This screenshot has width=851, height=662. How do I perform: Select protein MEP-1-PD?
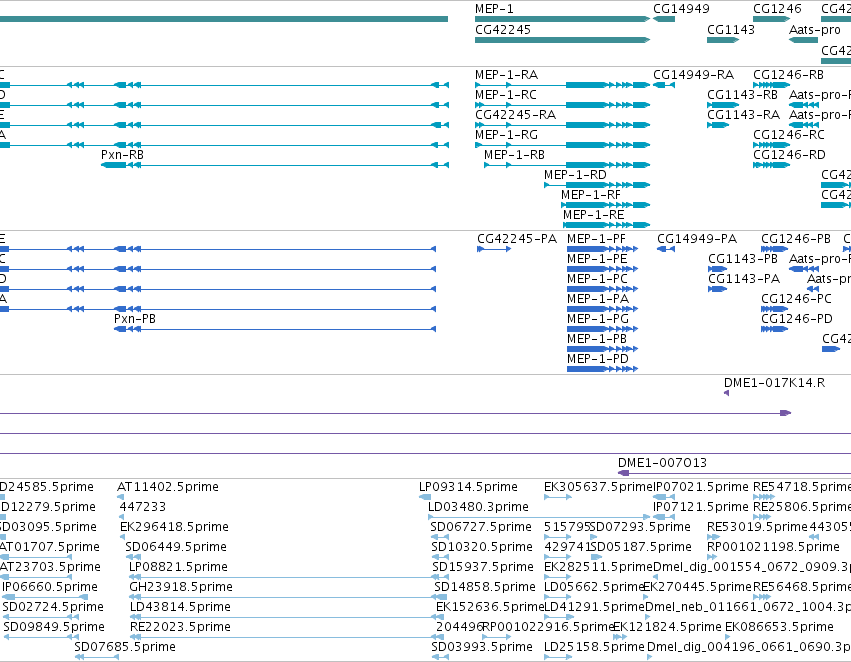[602, 369]
